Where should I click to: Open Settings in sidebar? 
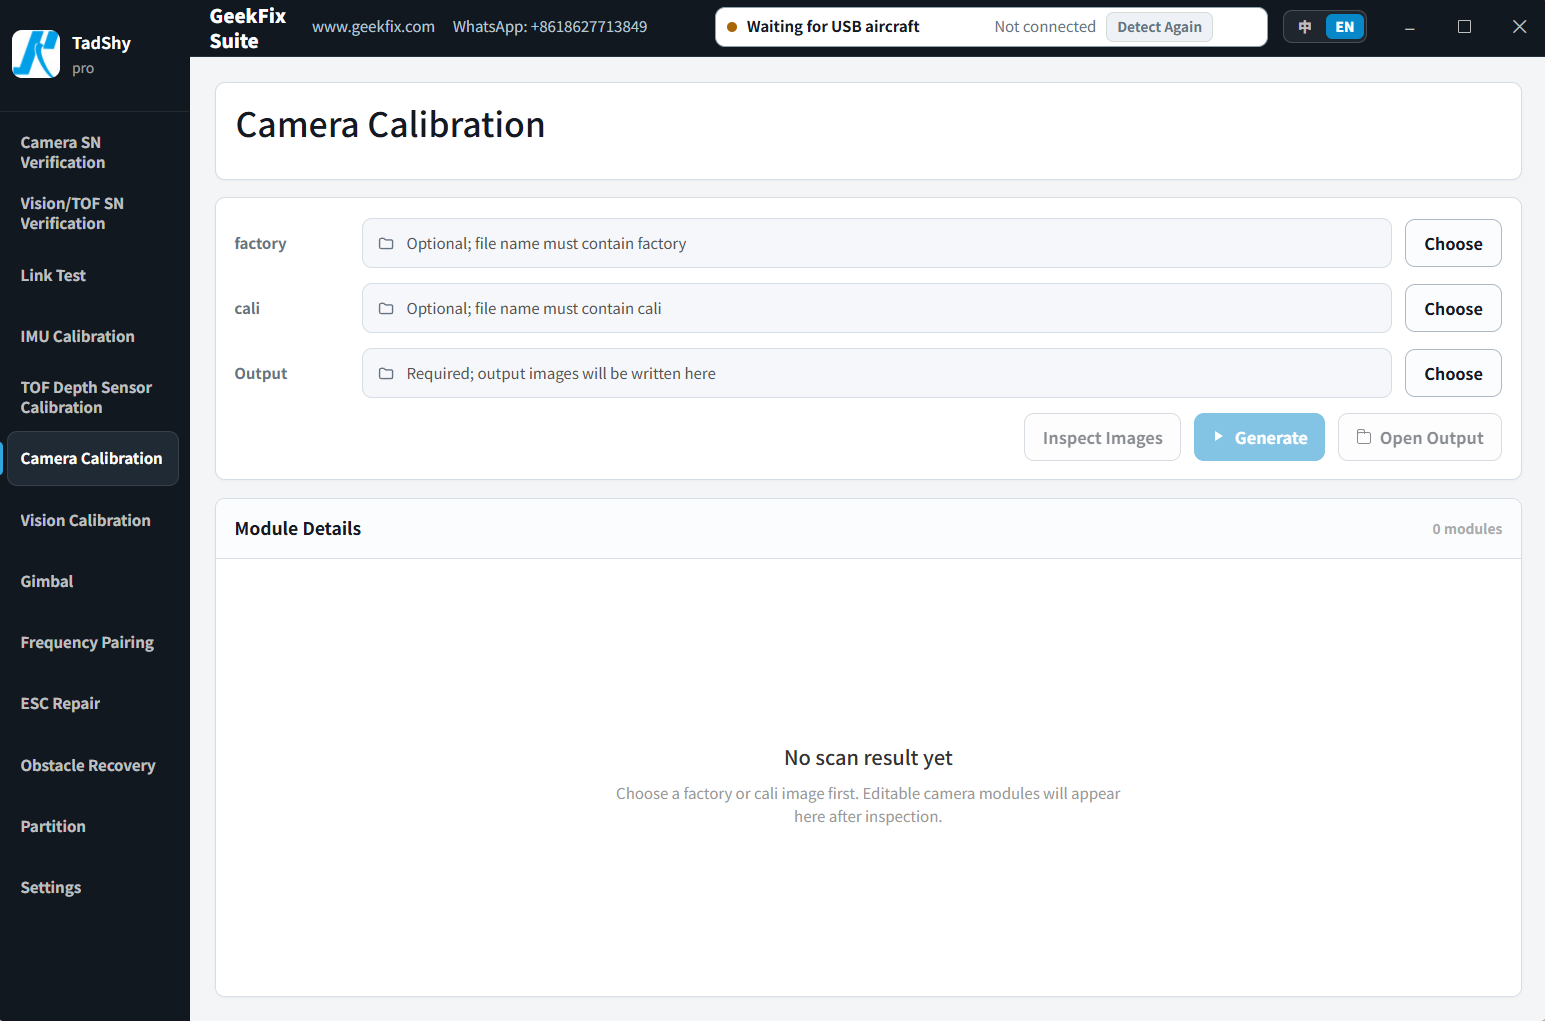coord(94,887)
